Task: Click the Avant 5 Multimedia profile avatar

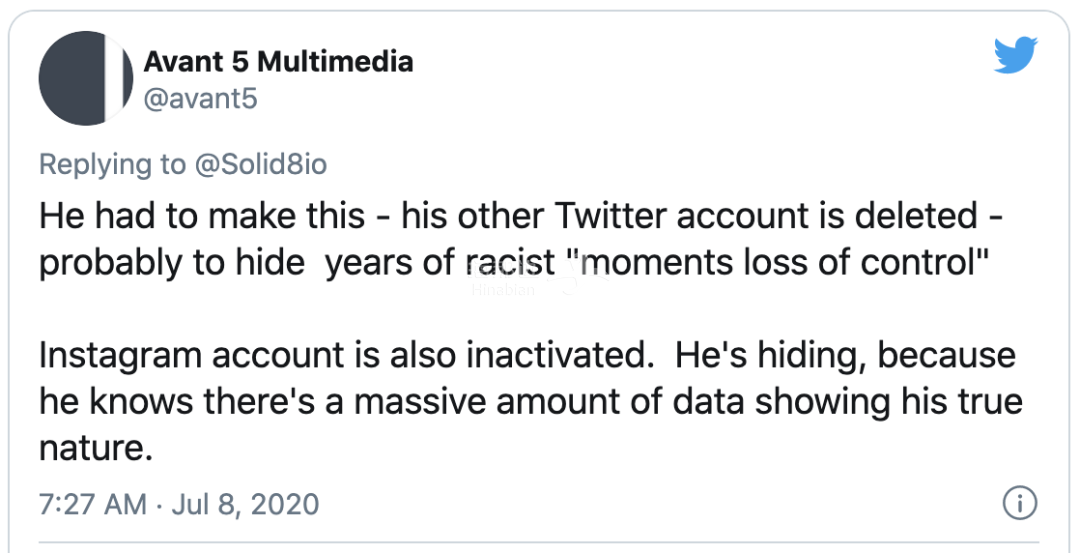Action: click(85, 78)
